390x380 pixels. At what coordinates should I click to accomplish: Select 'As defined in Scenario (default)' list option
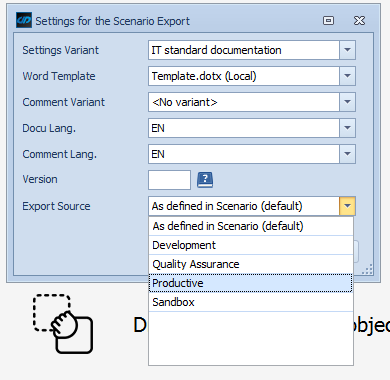[251, 226]
